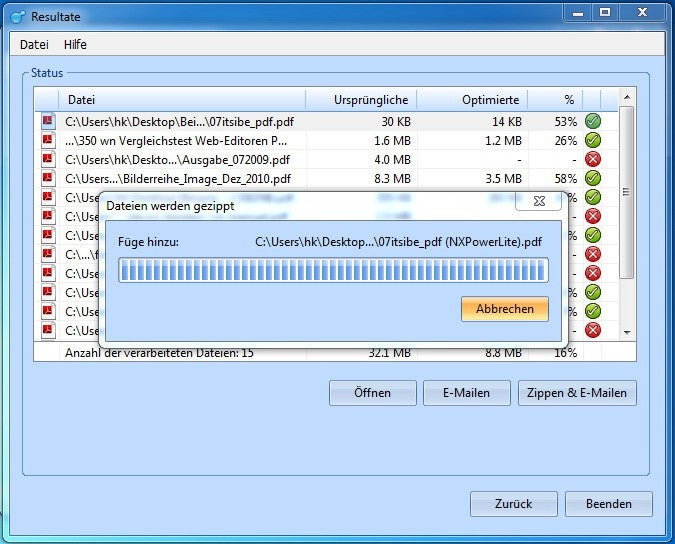The image size is (675, 544).
Task: Click the '1.2 MB' optimized size cell
Action: point(504,141)
